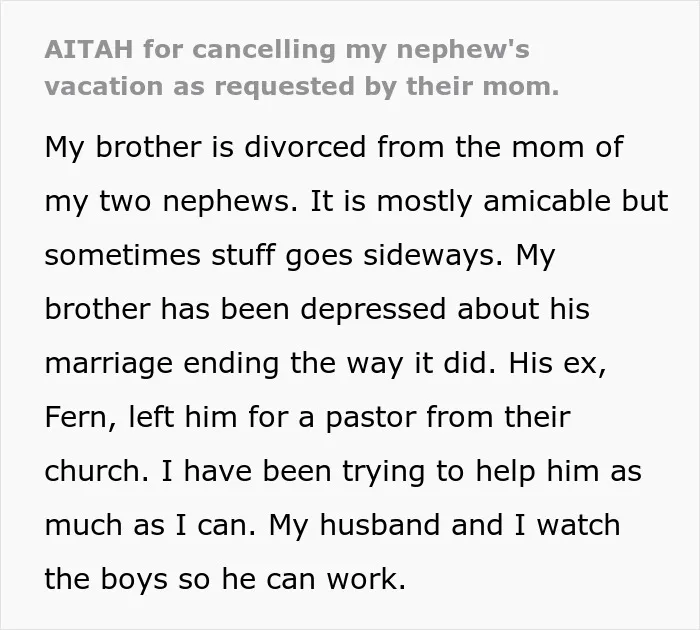Click the name "Fern," in the paragraph

[x=81, y=417]
